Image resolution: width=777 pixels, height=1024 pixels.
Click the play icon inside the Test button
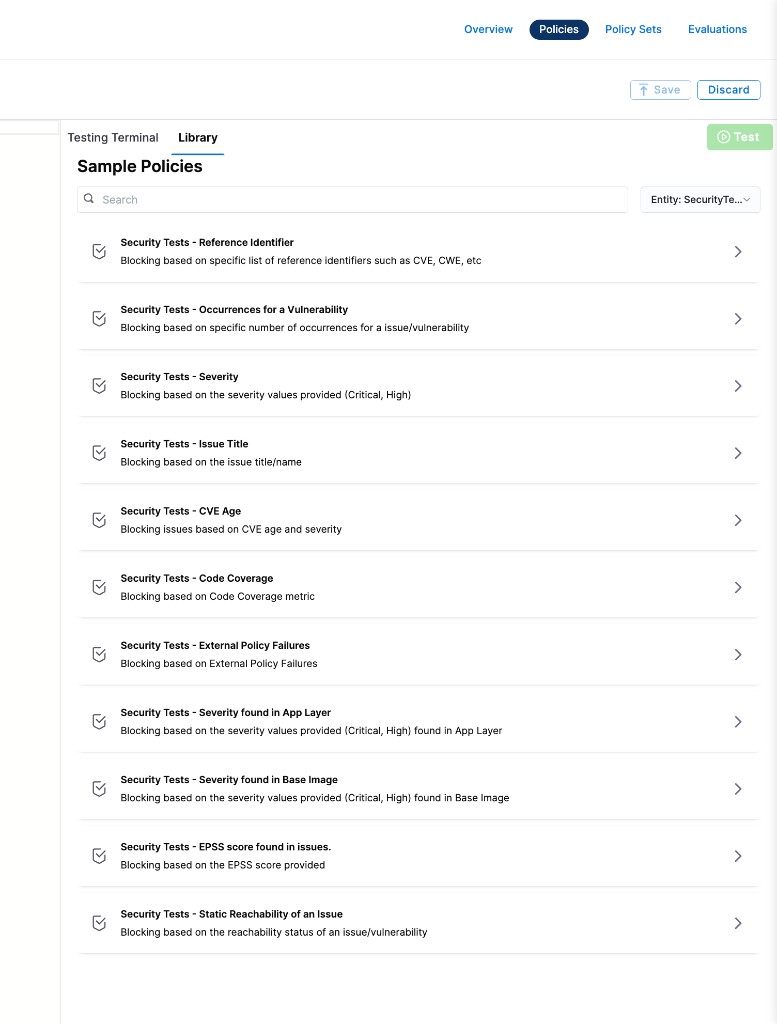pos(722,137)
